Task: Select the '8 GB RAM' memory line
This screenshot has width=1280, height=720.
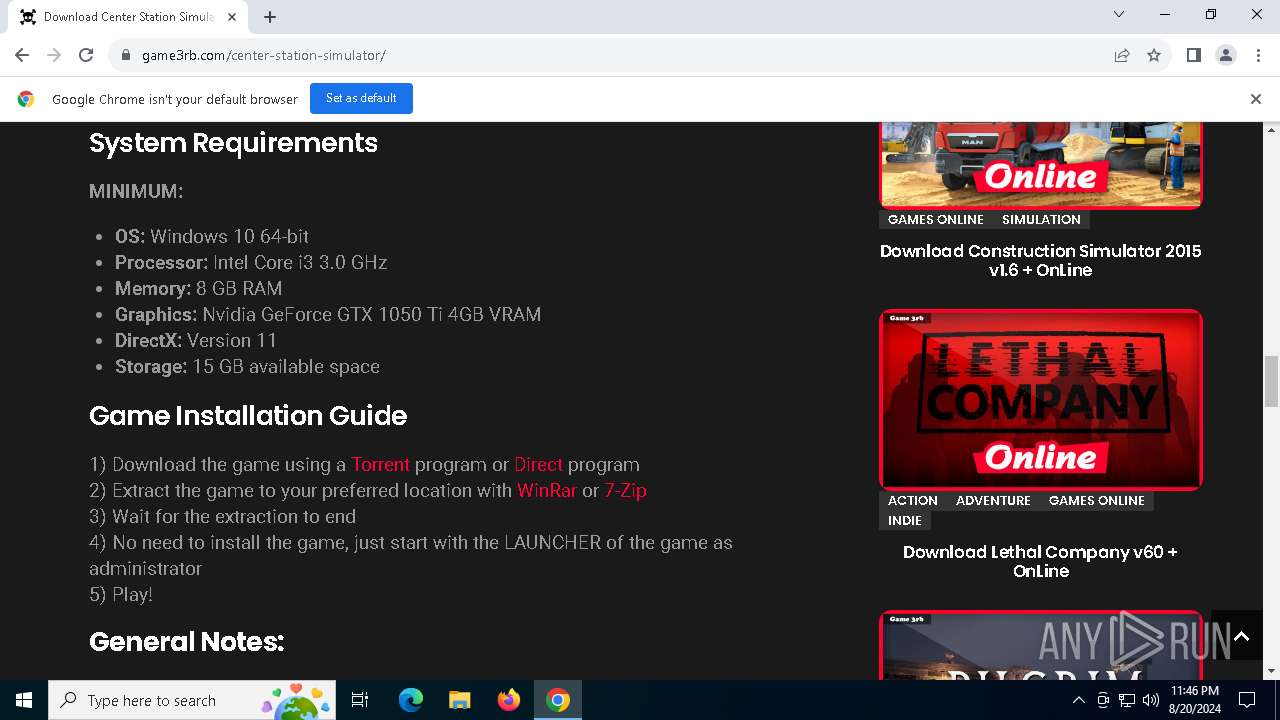Action: [x=198, y=288]
